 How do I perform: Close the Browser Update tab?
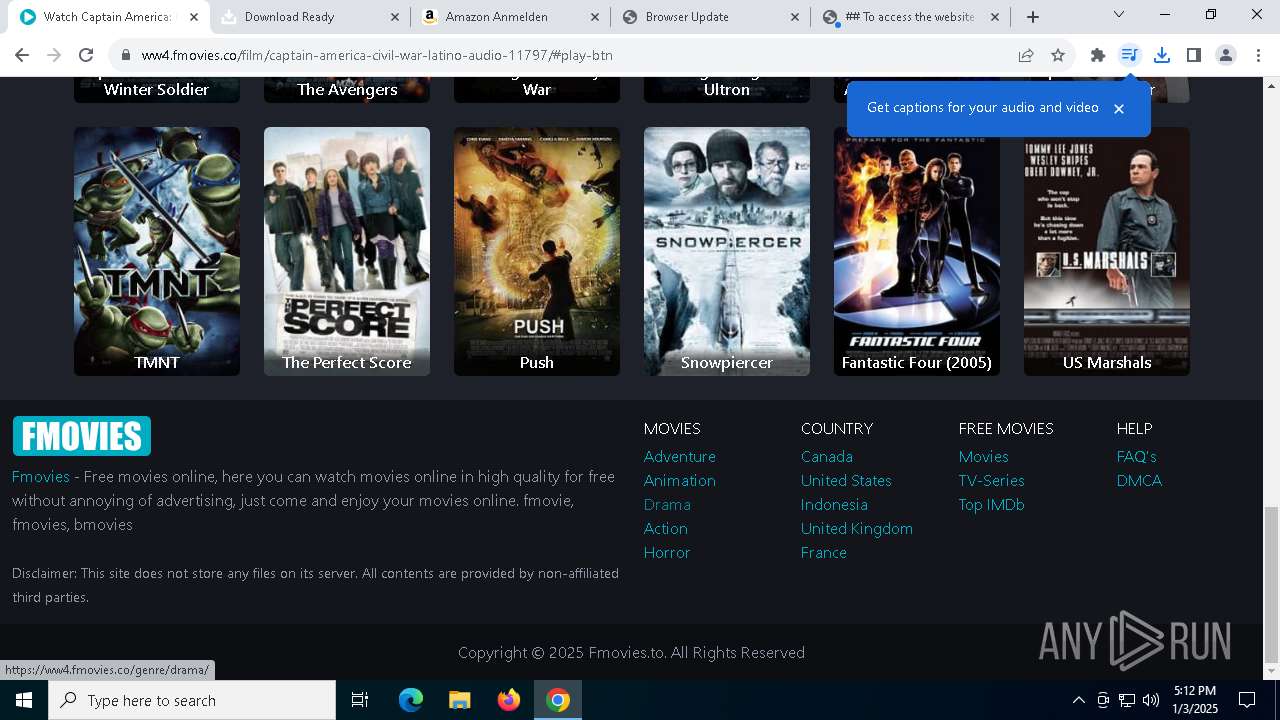coord(795,17)
